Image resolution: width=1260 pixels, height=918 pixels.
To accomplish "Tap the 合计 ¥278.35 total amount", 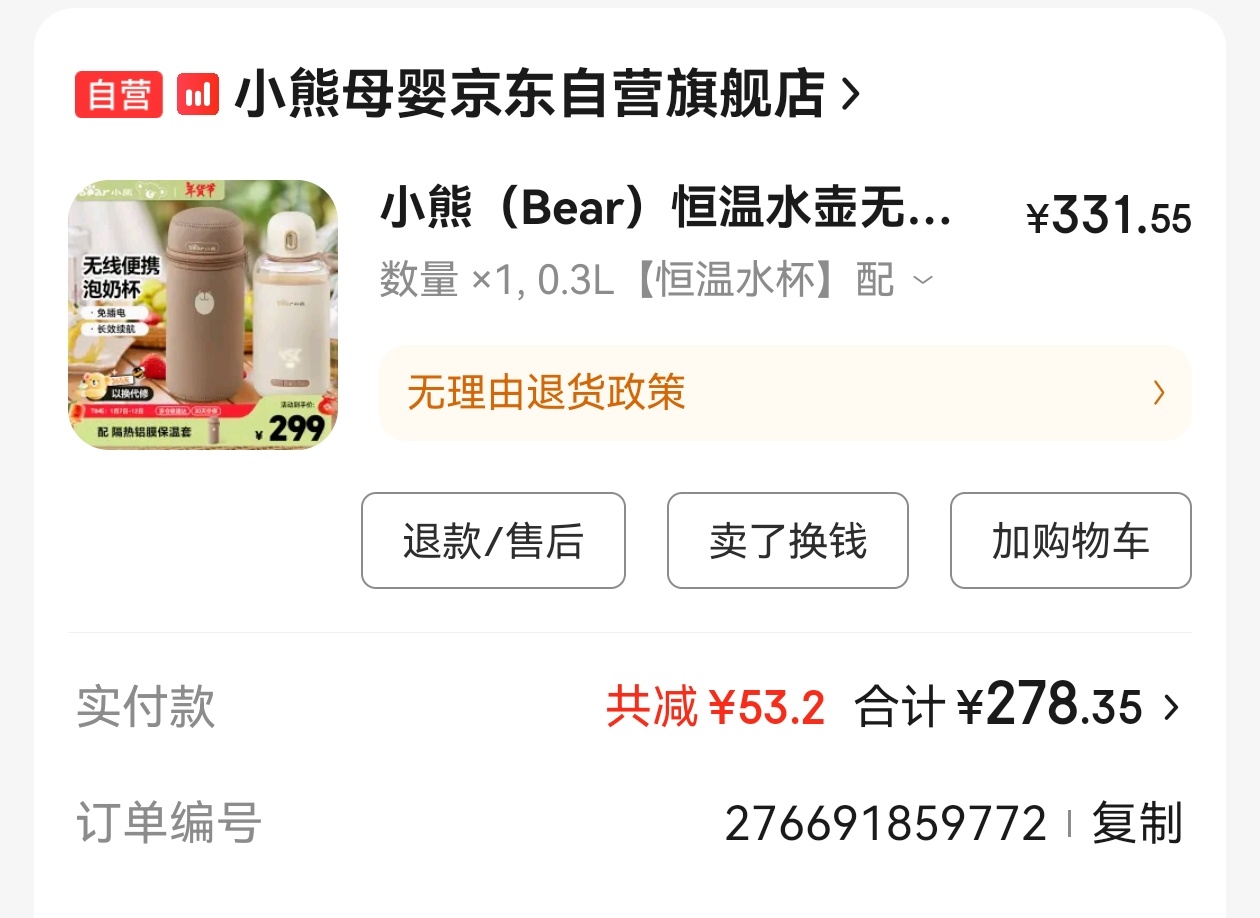I will [x=998, y=706].
